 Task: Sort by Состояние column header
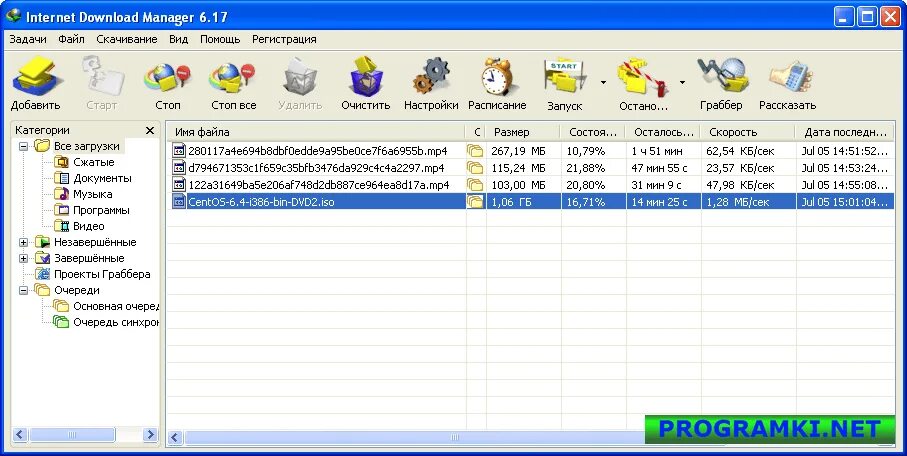593,132
